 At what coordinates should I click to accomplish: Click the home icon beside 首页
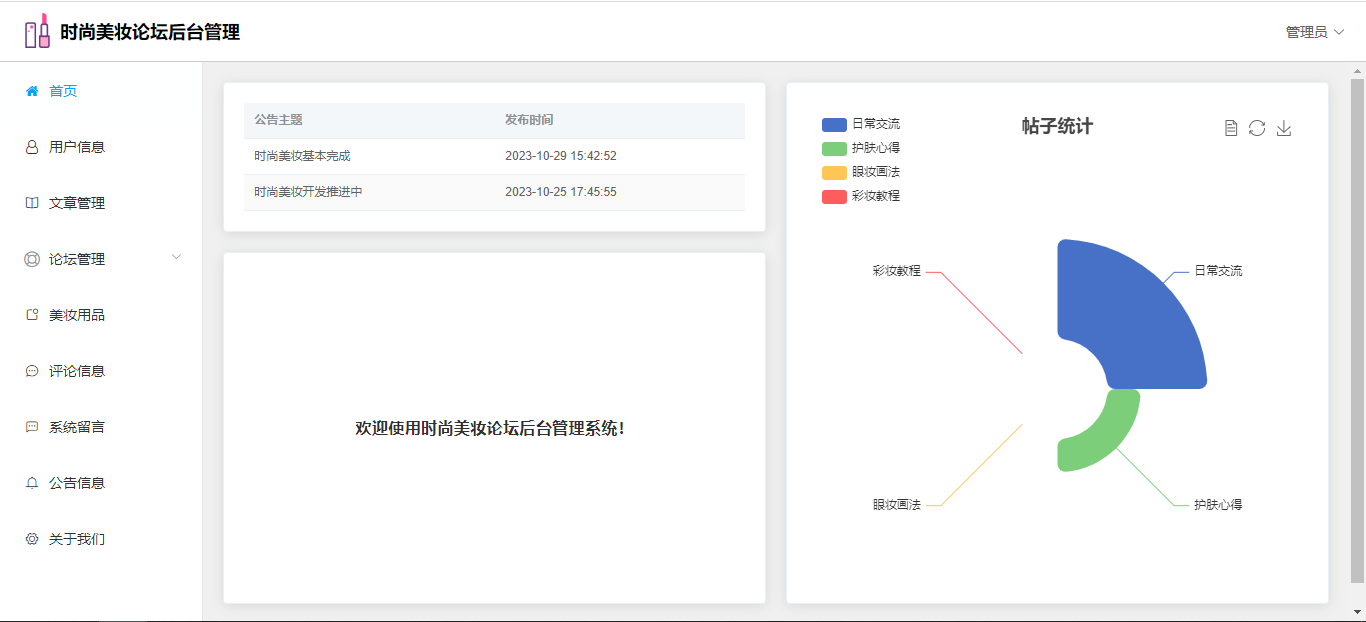[x=32, y=91]
